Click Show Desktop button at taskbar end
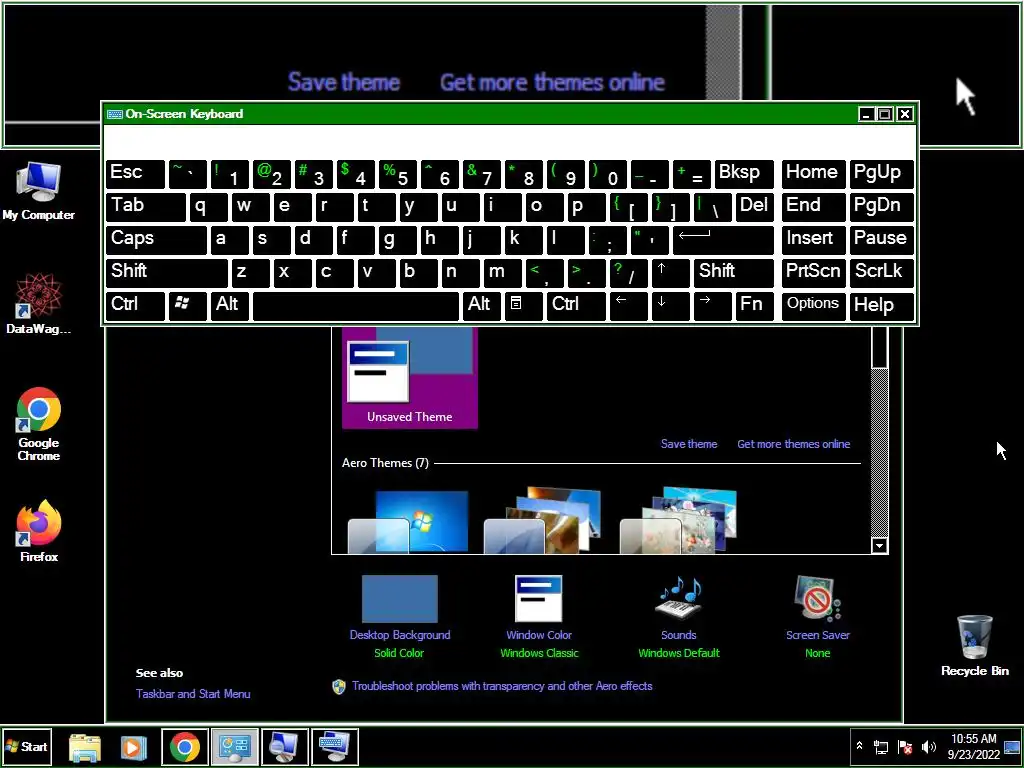The height and width of the screenshot is (768, 1024). coord(1012,747)
